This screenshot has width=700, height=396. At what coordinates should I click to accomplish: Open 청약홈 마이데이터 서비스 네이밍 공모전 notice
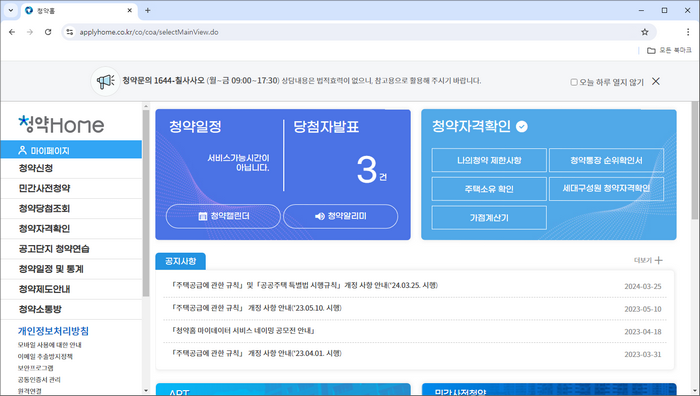click(x=244, y=331)
